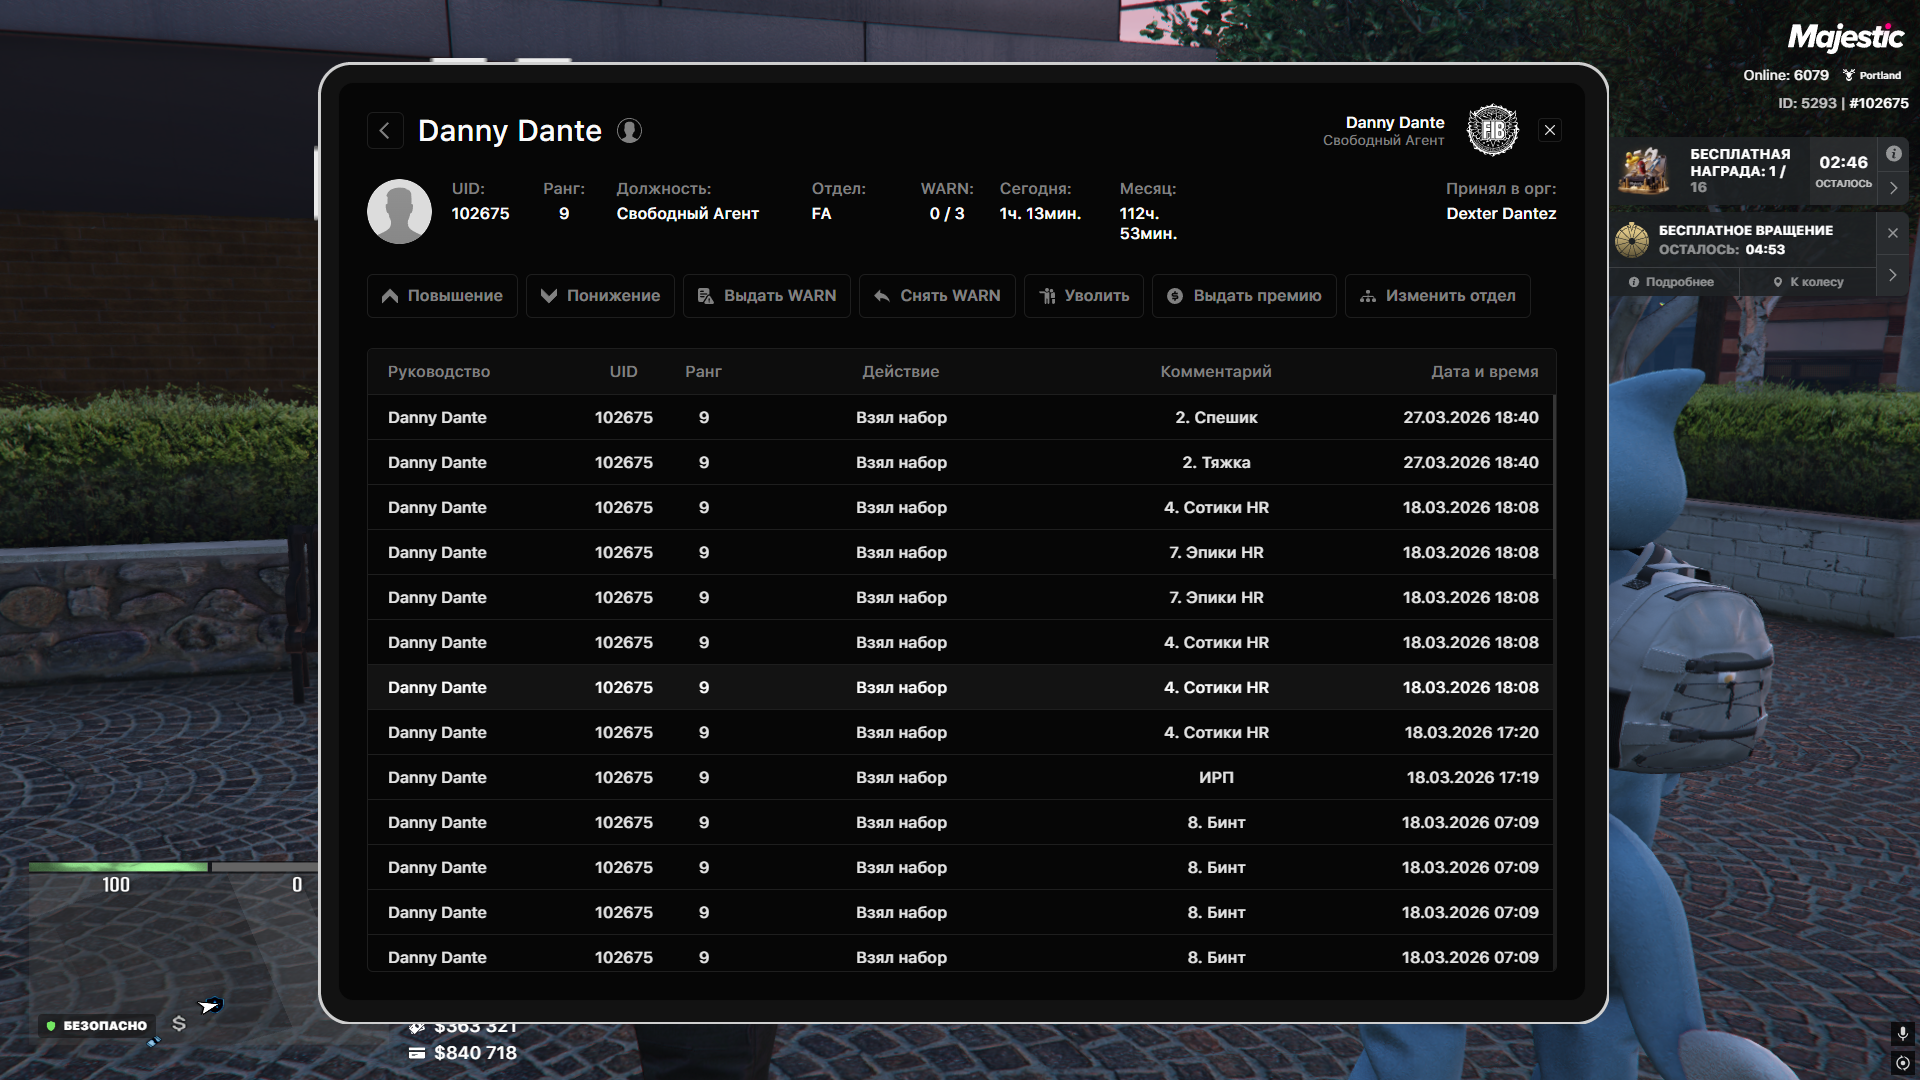Open Подробнее link in spin banner
This screenshot has height=1080, width=1920.
click(1671, 282)
